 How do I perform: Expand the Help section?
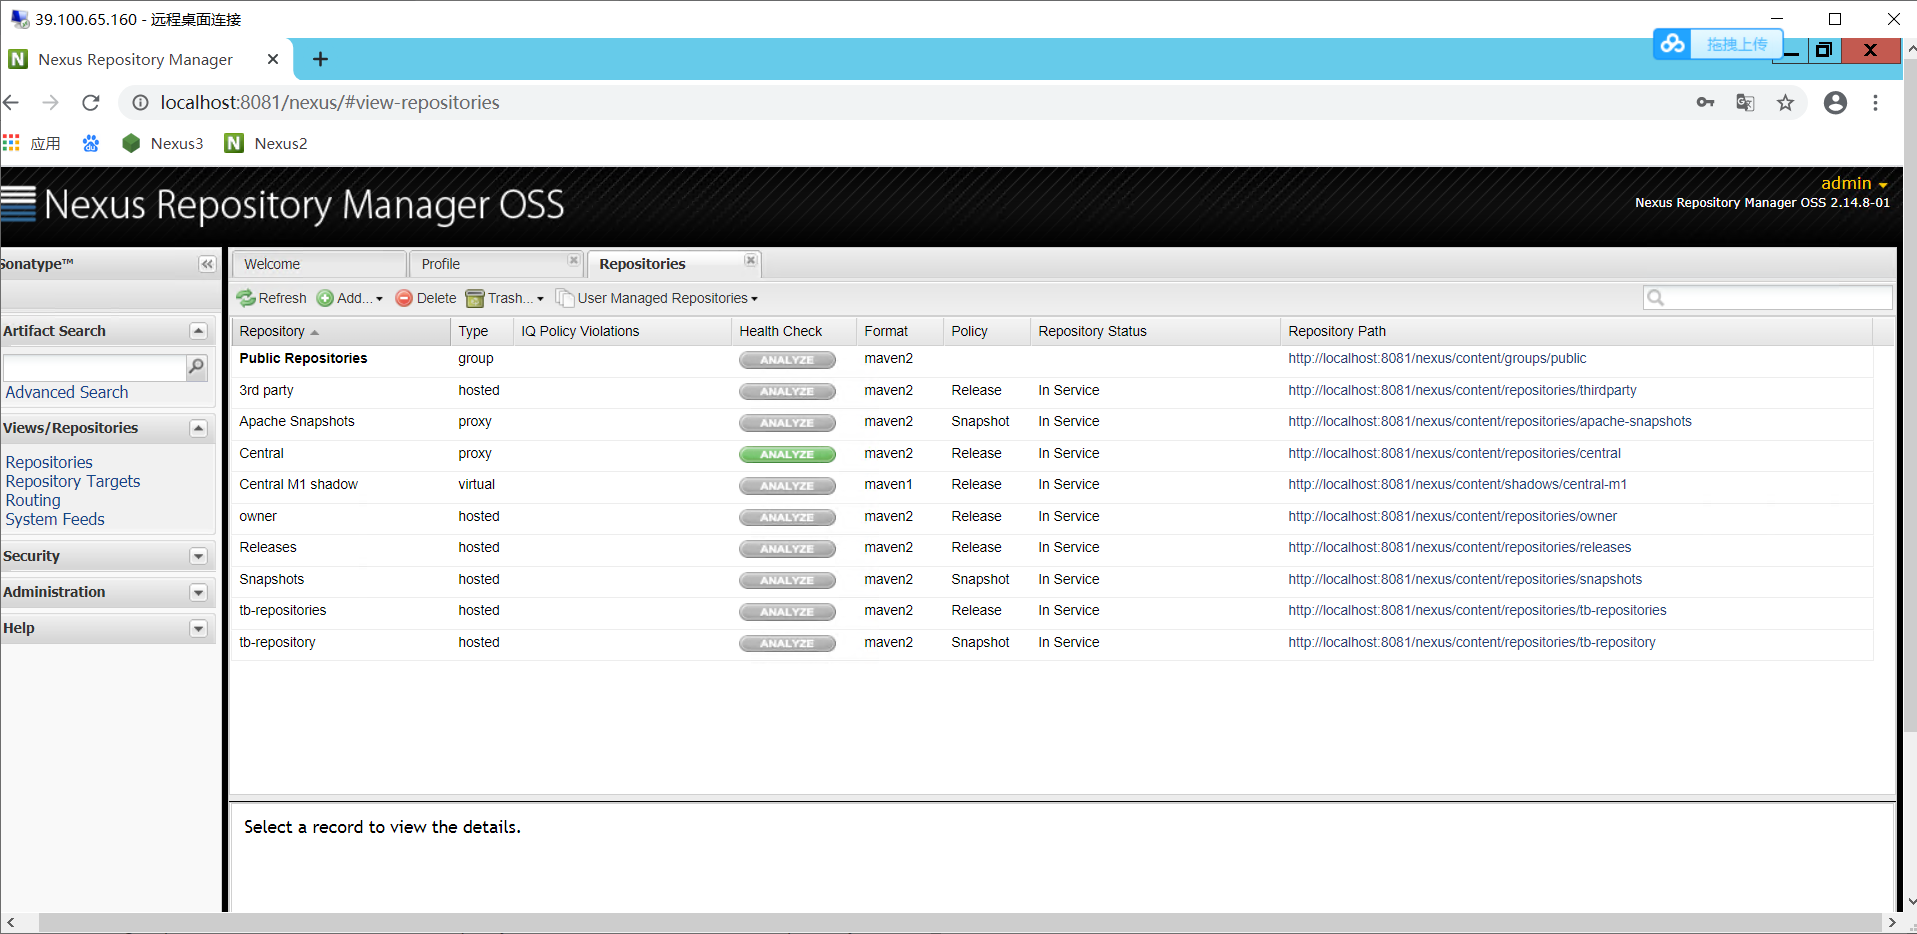(198, 628)
